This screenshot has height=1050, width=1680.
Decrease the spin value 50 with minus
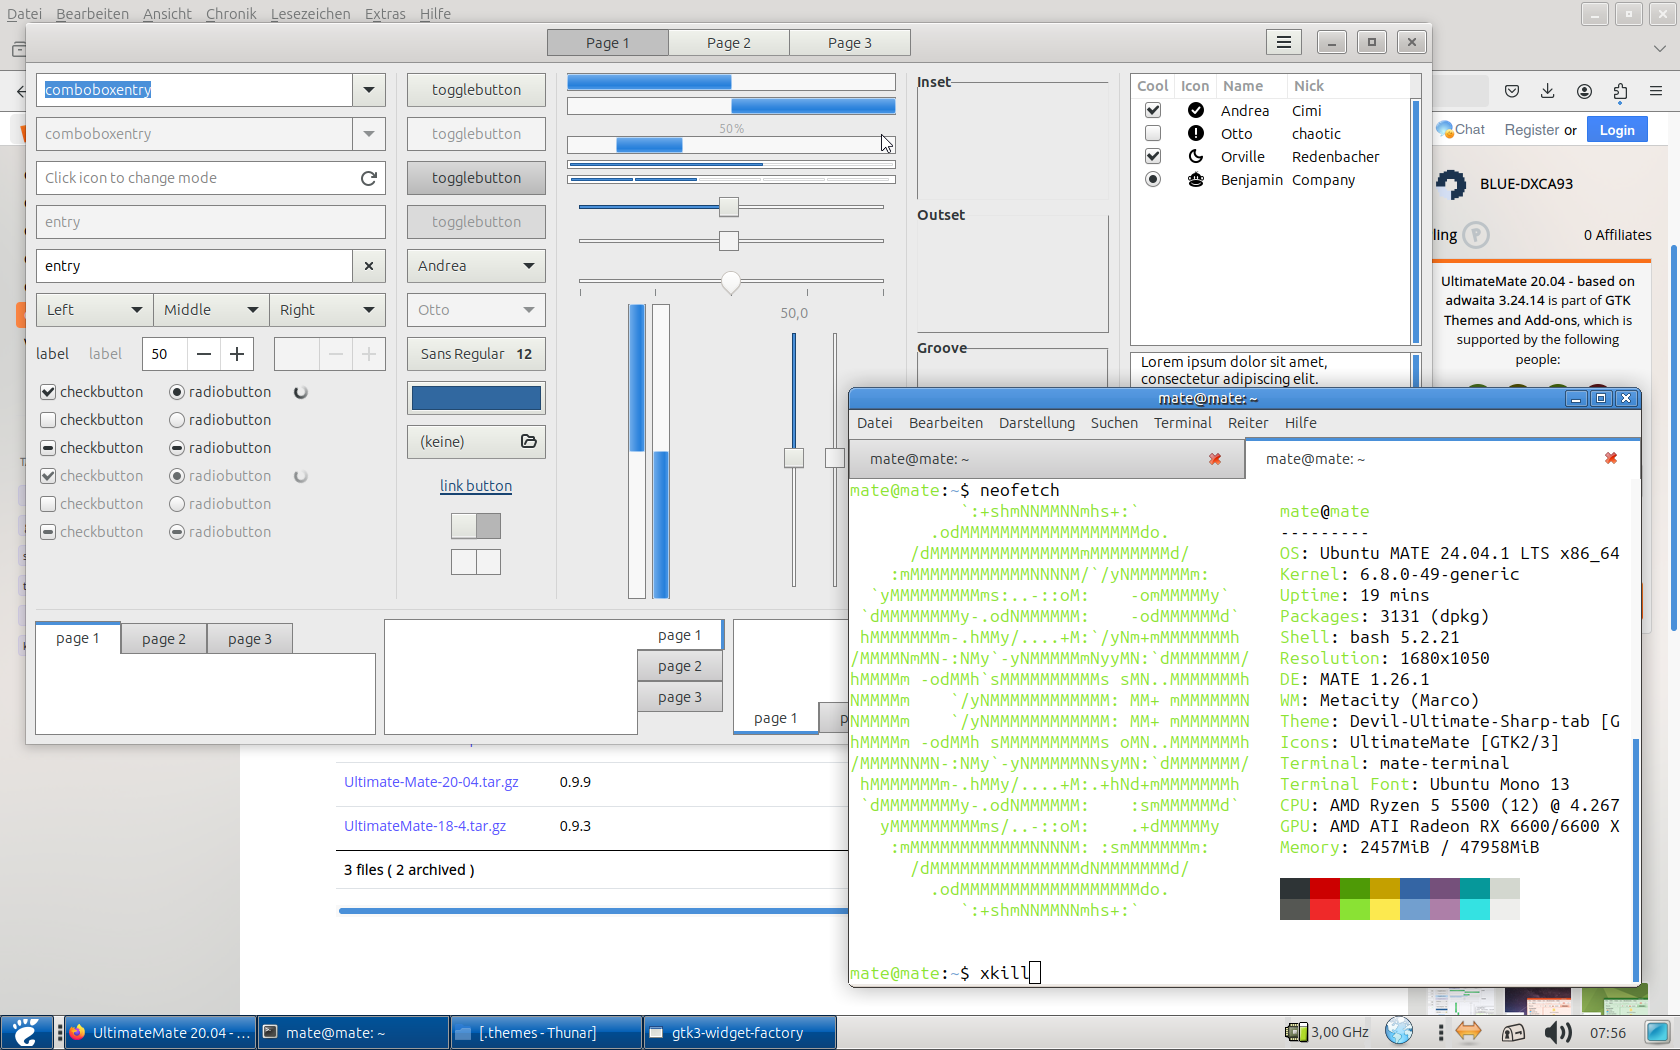point(204,354)
